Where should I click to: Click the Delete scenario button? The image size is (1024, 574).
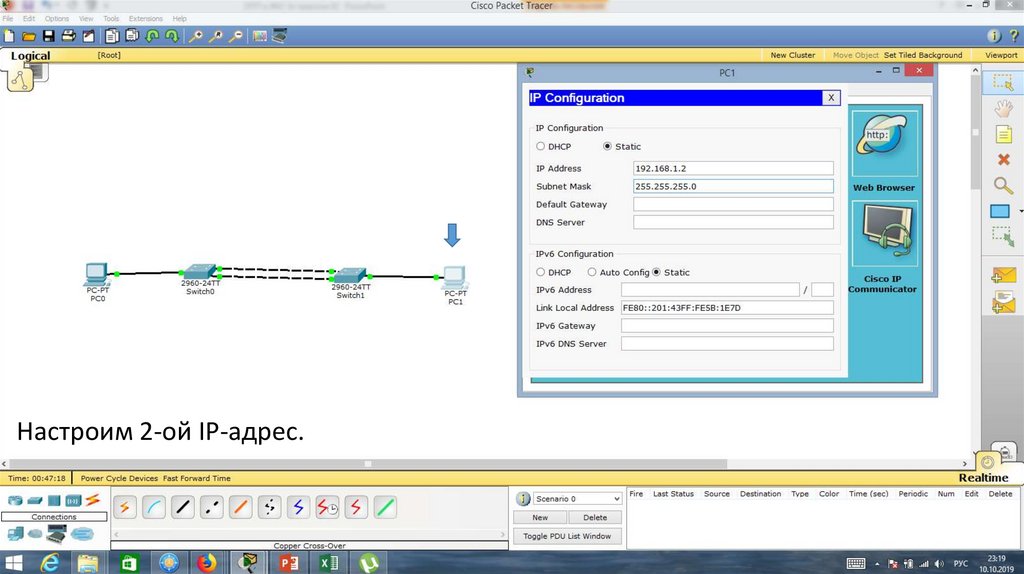tap(594, 517)
